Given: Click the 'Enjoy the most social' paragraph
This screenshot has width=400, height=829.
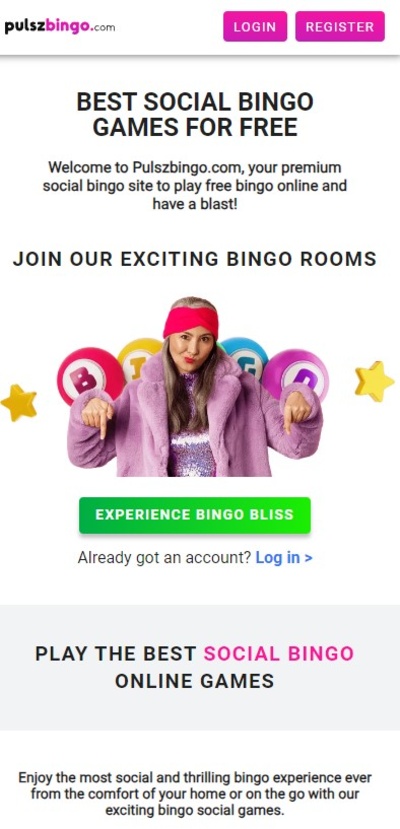Looking at the screenshot, I should coord(195,794).
